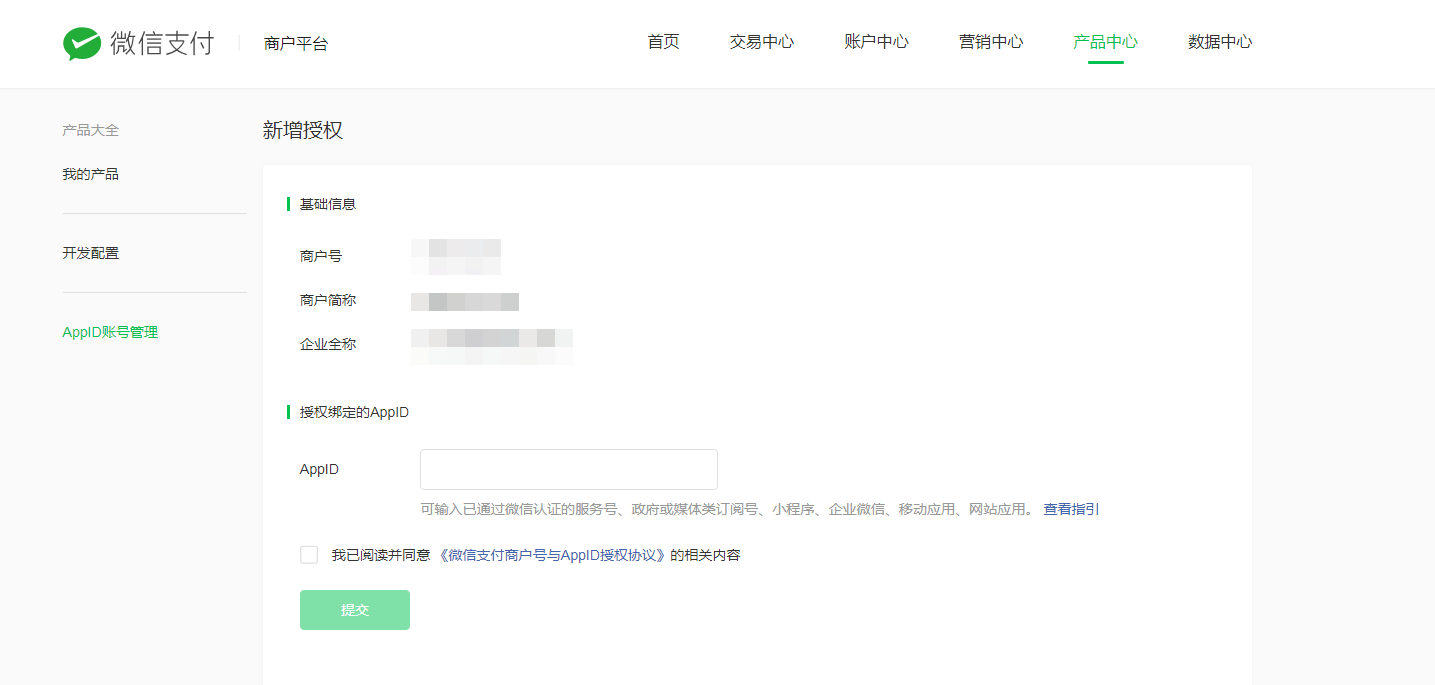Open the 交易中心 navigation tab
1435x685 pixels.
[x=762, y=42]
